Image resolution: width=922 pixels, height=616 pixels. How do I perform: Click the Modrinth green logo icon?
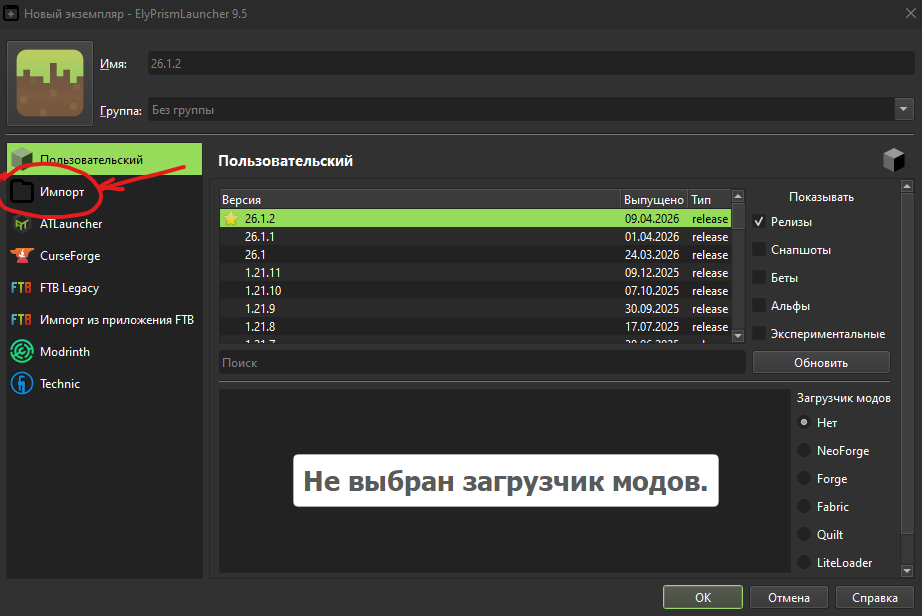[22, 351]
